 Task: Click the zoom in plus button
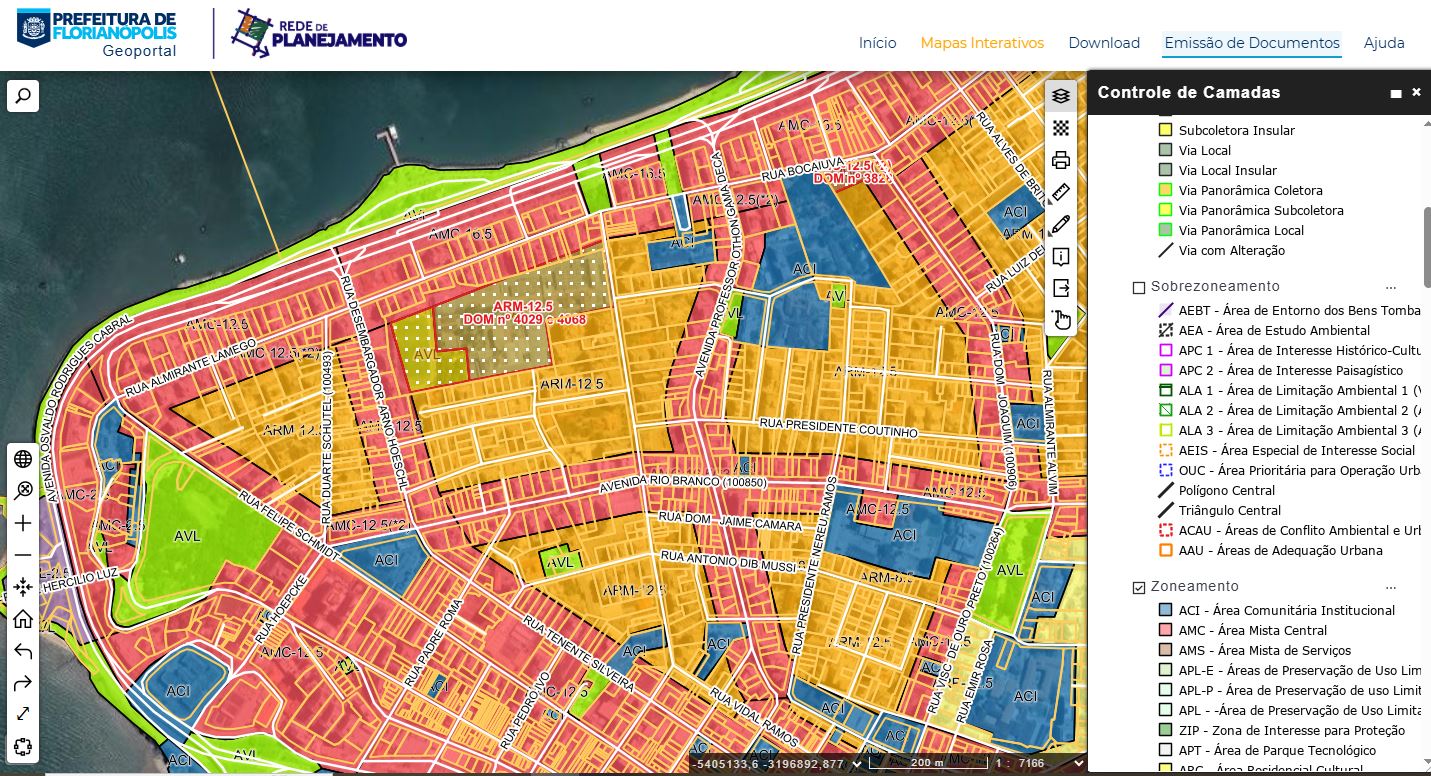(23, 523)
